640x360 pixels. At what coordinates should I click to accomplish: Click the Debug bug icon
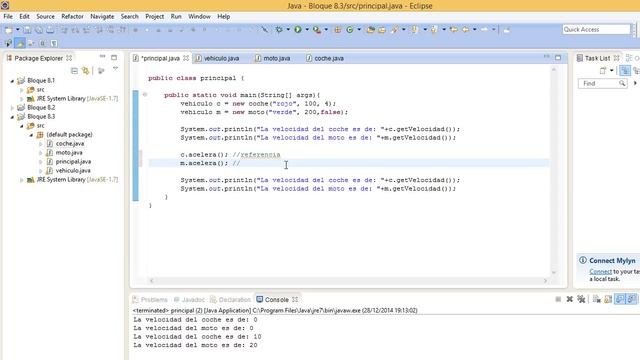pos(279,30)
